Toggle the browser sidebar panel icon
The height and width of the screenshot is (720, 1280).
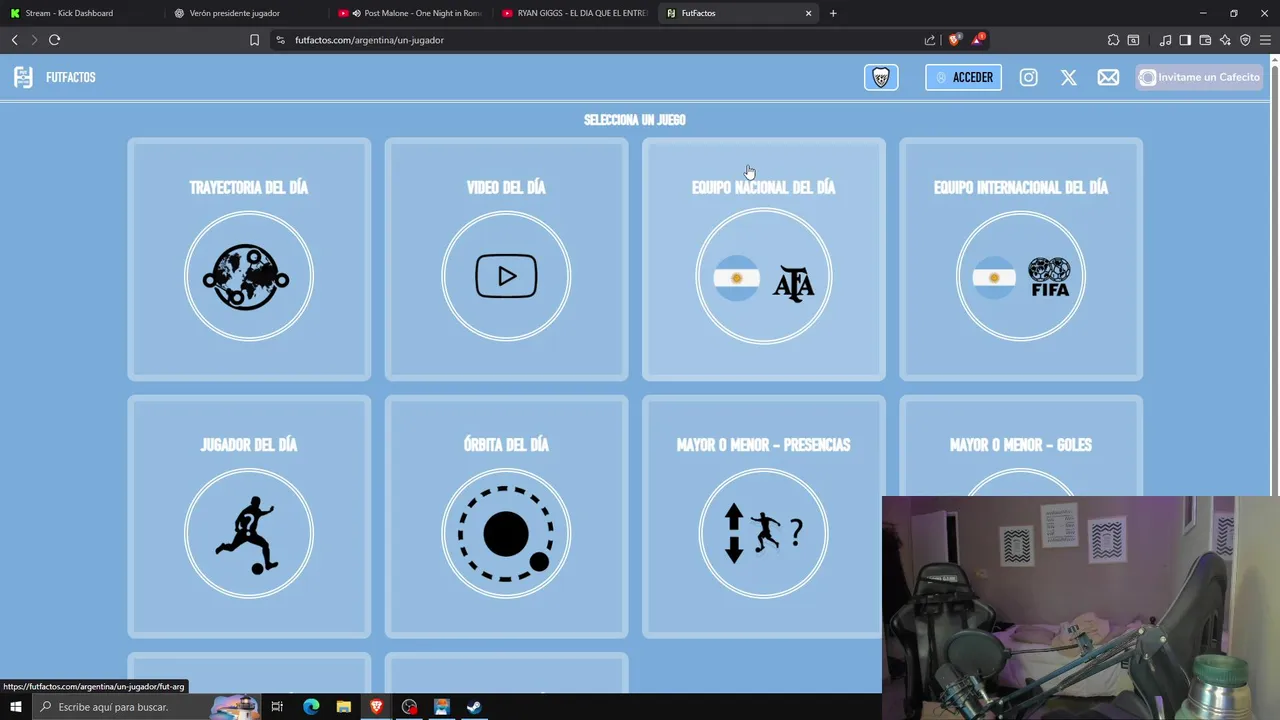click(1185, 40)
